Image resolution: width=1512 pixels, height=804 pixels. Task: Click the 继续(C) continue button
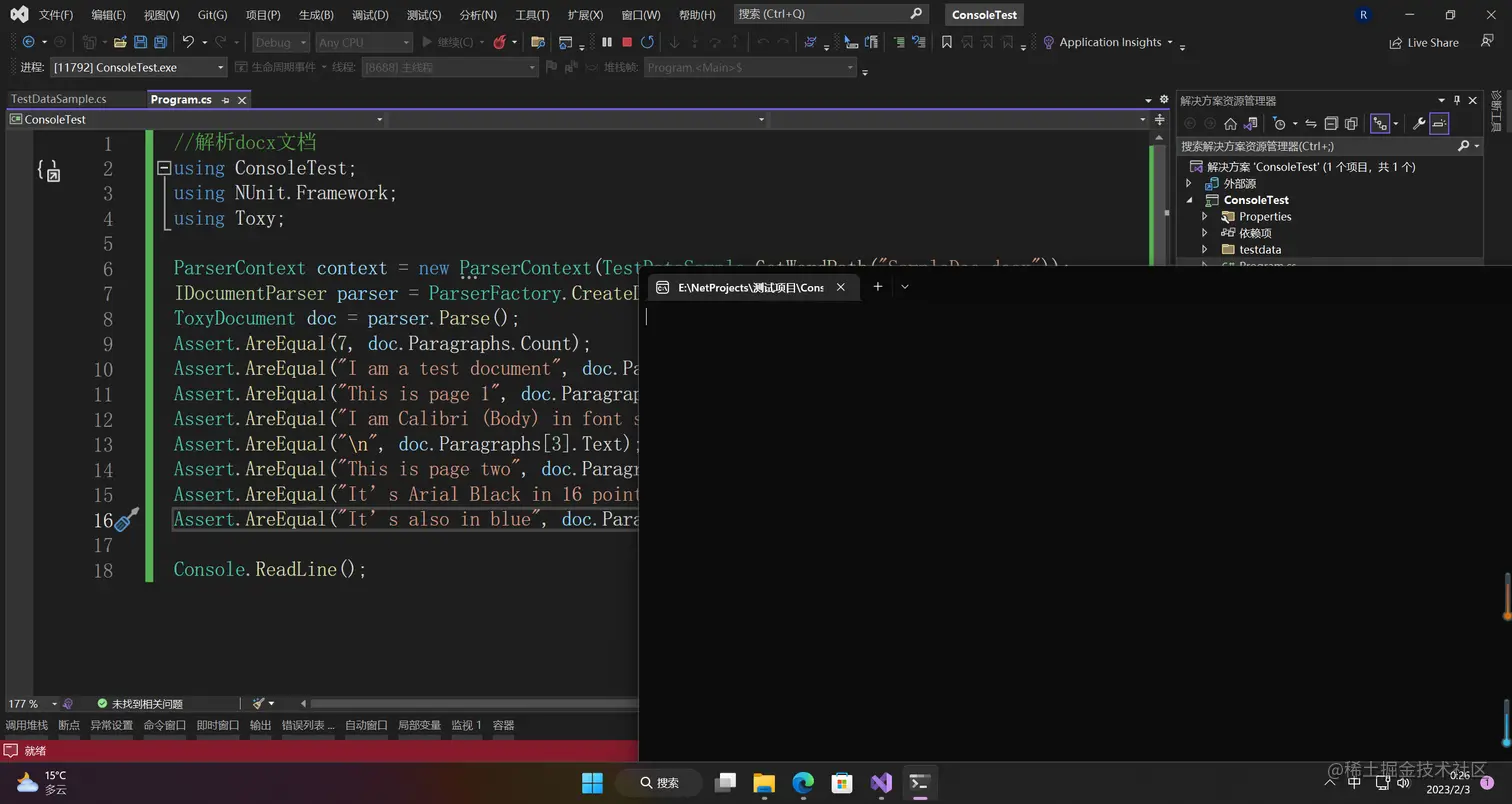pyautogui.click(x=448, y=42)
